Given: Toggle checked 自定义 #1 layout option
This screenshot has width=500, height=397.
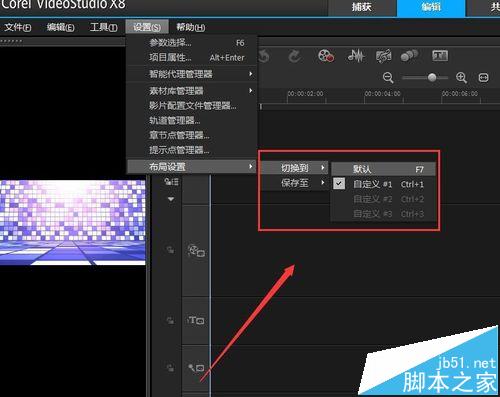Looking at the screenshot, I should point(383,184).
